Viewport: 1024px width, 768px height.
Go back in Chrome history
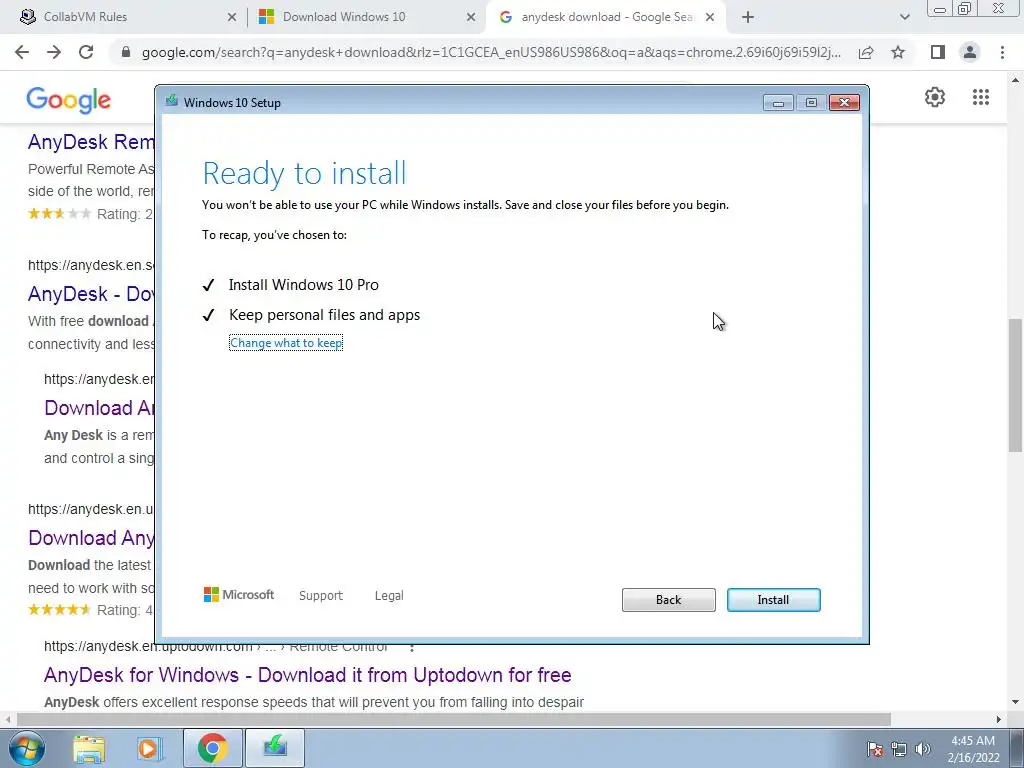click(x=22, y=52)
